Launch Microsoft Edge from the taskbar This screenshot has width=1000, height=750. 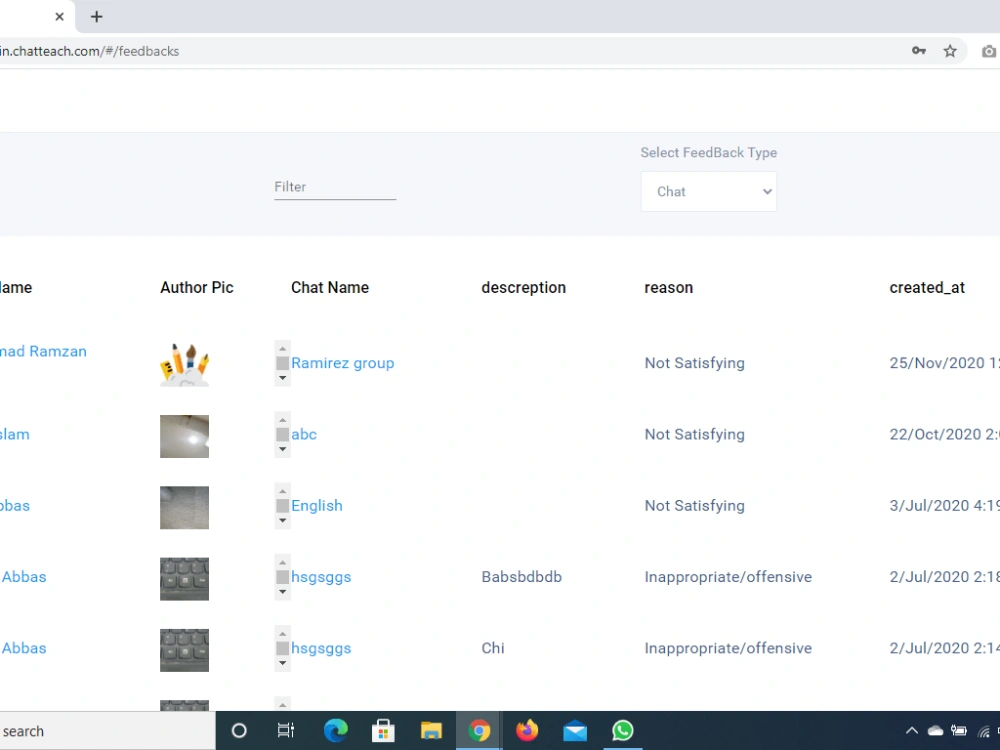[x=335, y=730]
